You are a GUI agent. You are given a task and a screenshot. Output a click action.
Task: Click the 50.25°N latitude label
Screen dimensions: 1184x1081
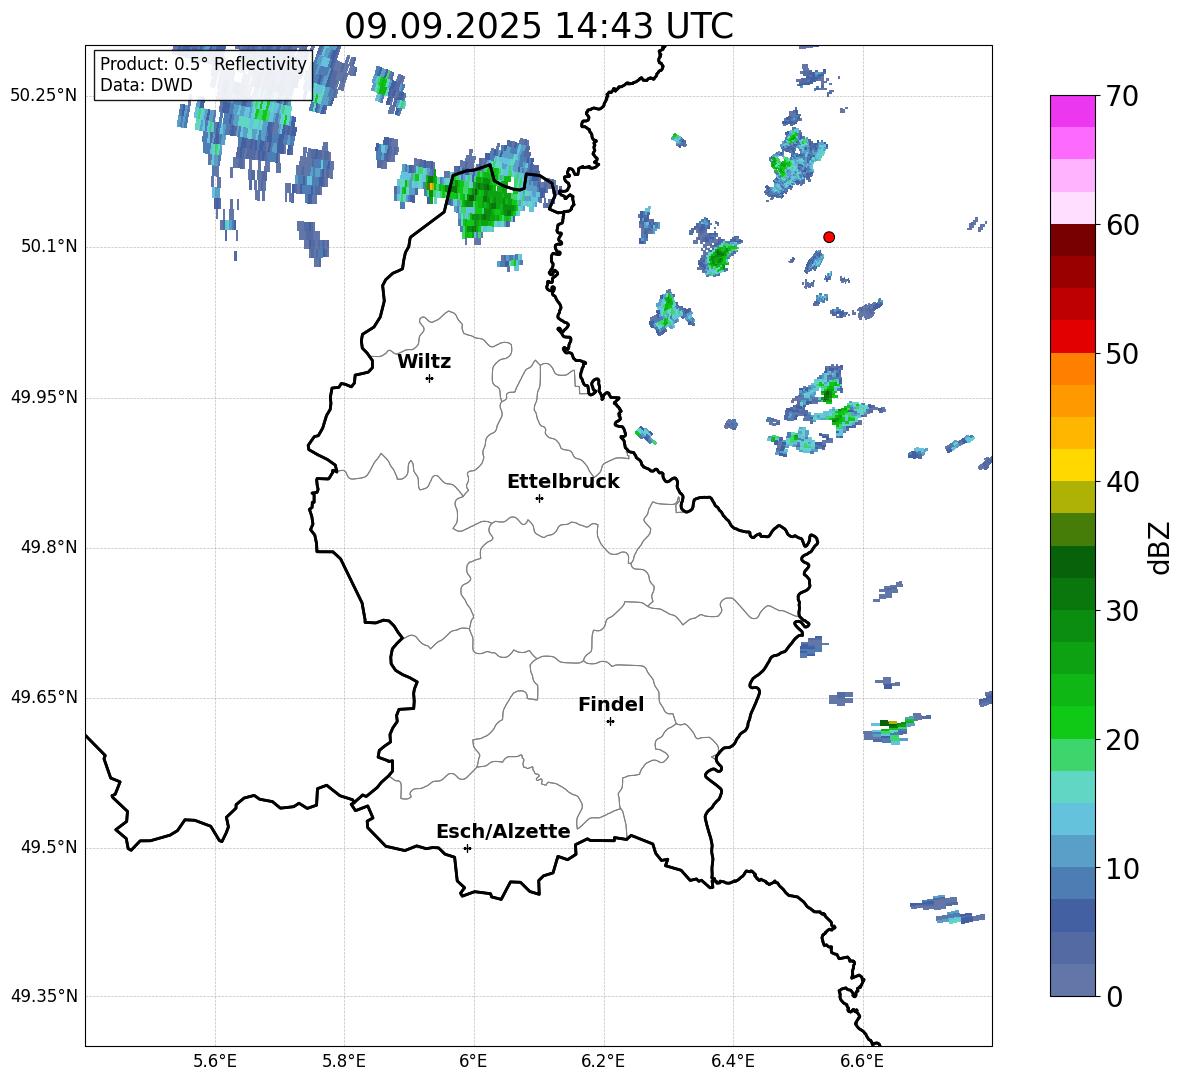click(44, 96)
